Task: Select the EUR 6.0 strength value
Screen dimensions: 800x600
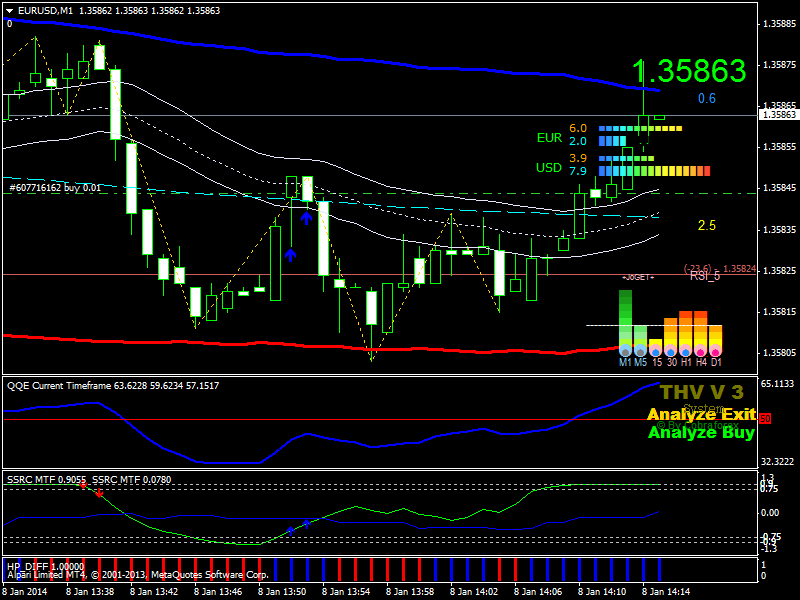Action: 578,128
